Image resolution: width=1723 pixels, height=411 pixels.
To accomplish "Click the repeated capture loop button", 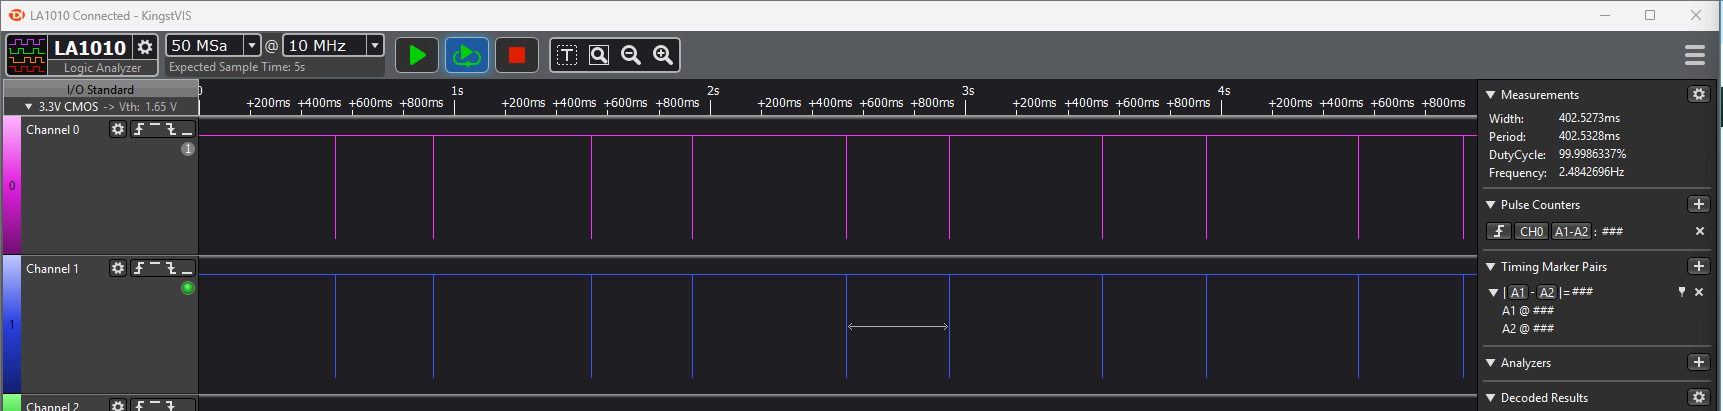I will pos(467,55).
